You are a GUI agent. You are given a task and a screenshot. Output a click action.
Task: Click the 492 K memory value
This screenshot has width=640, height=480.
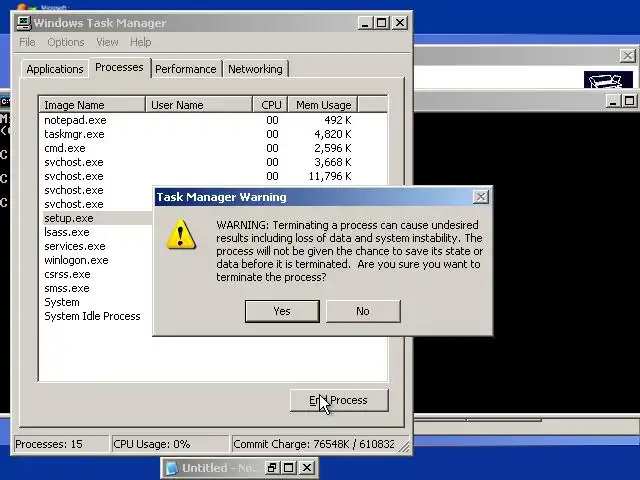338,120
